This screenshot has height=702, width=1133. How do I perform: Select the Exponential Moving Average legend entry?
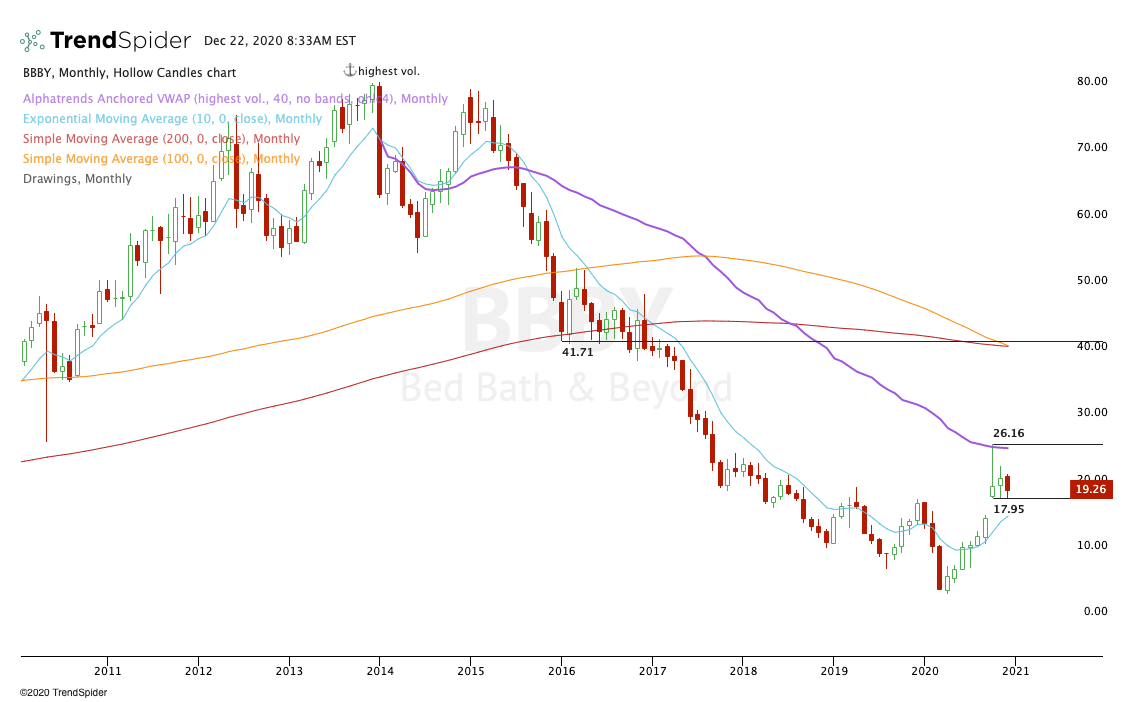pyautogui.click(x=173, y=118)
